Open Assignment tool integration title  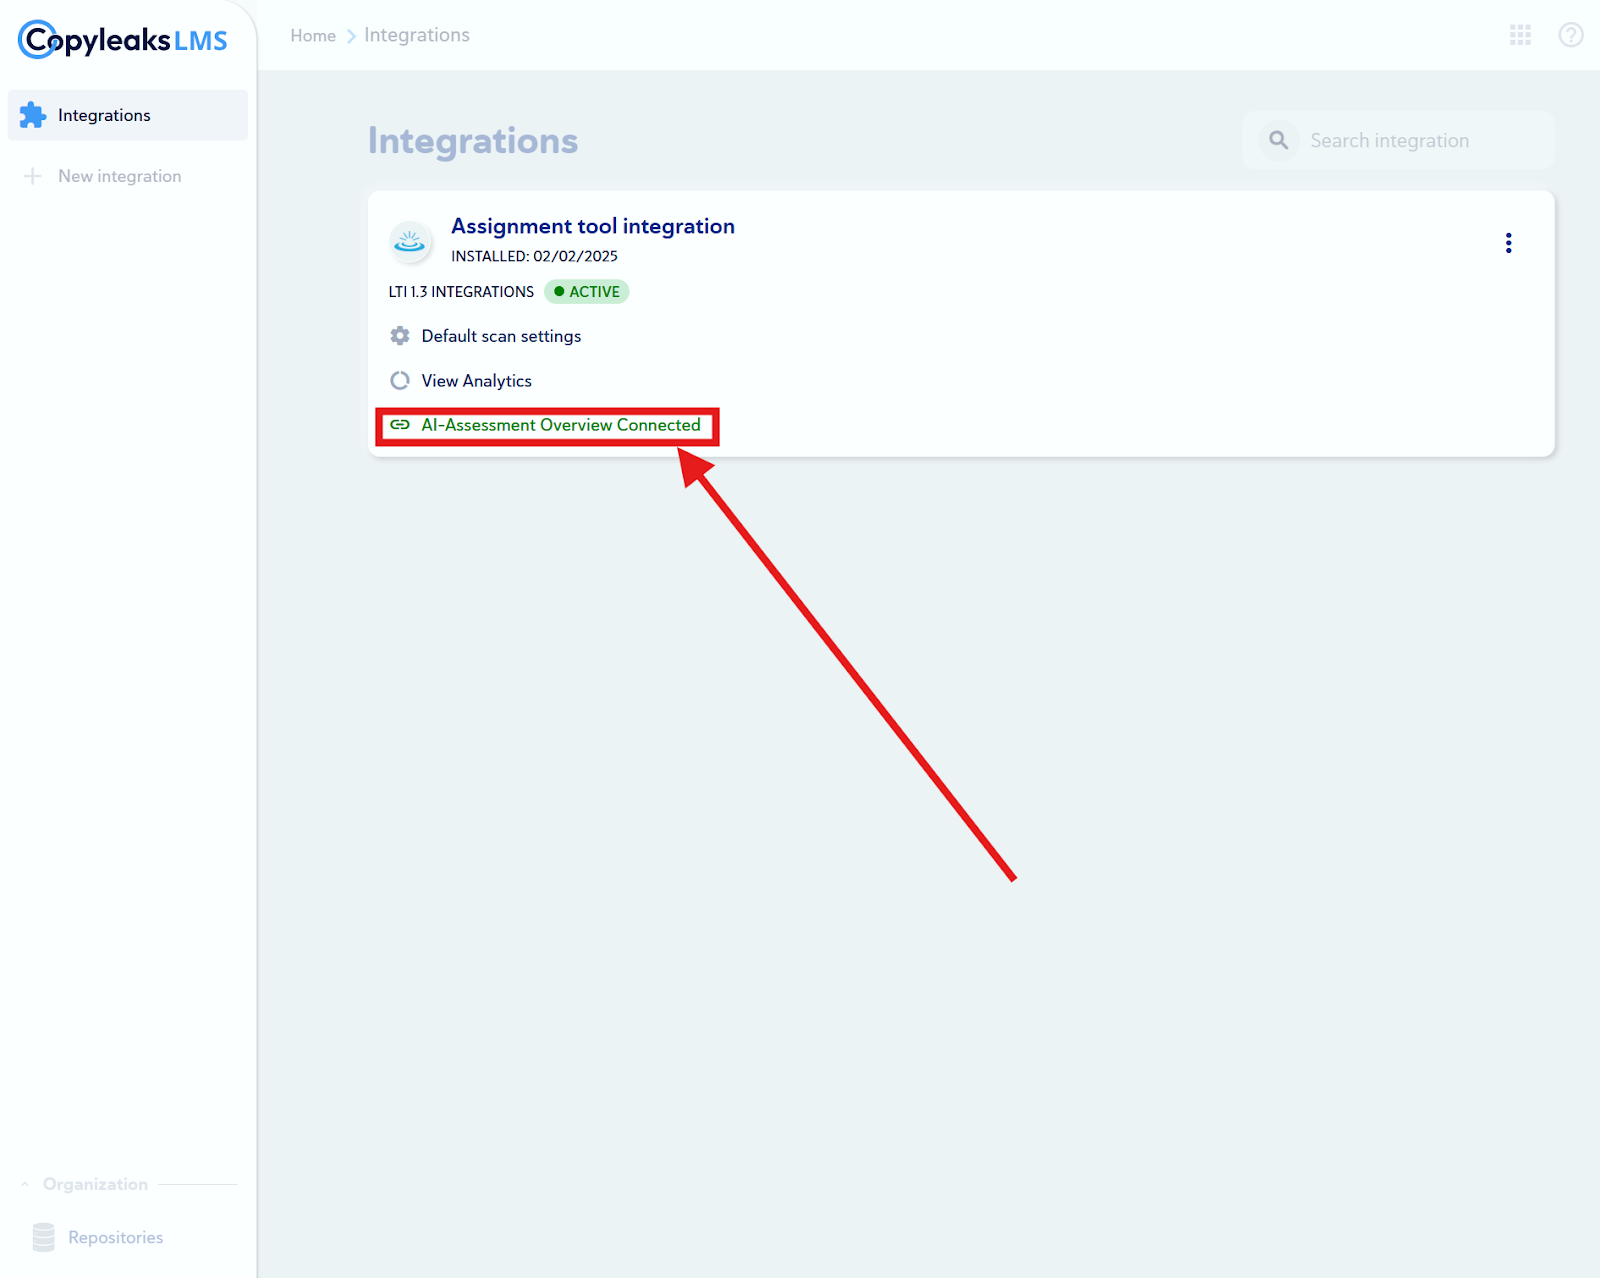tap(593, 226)
